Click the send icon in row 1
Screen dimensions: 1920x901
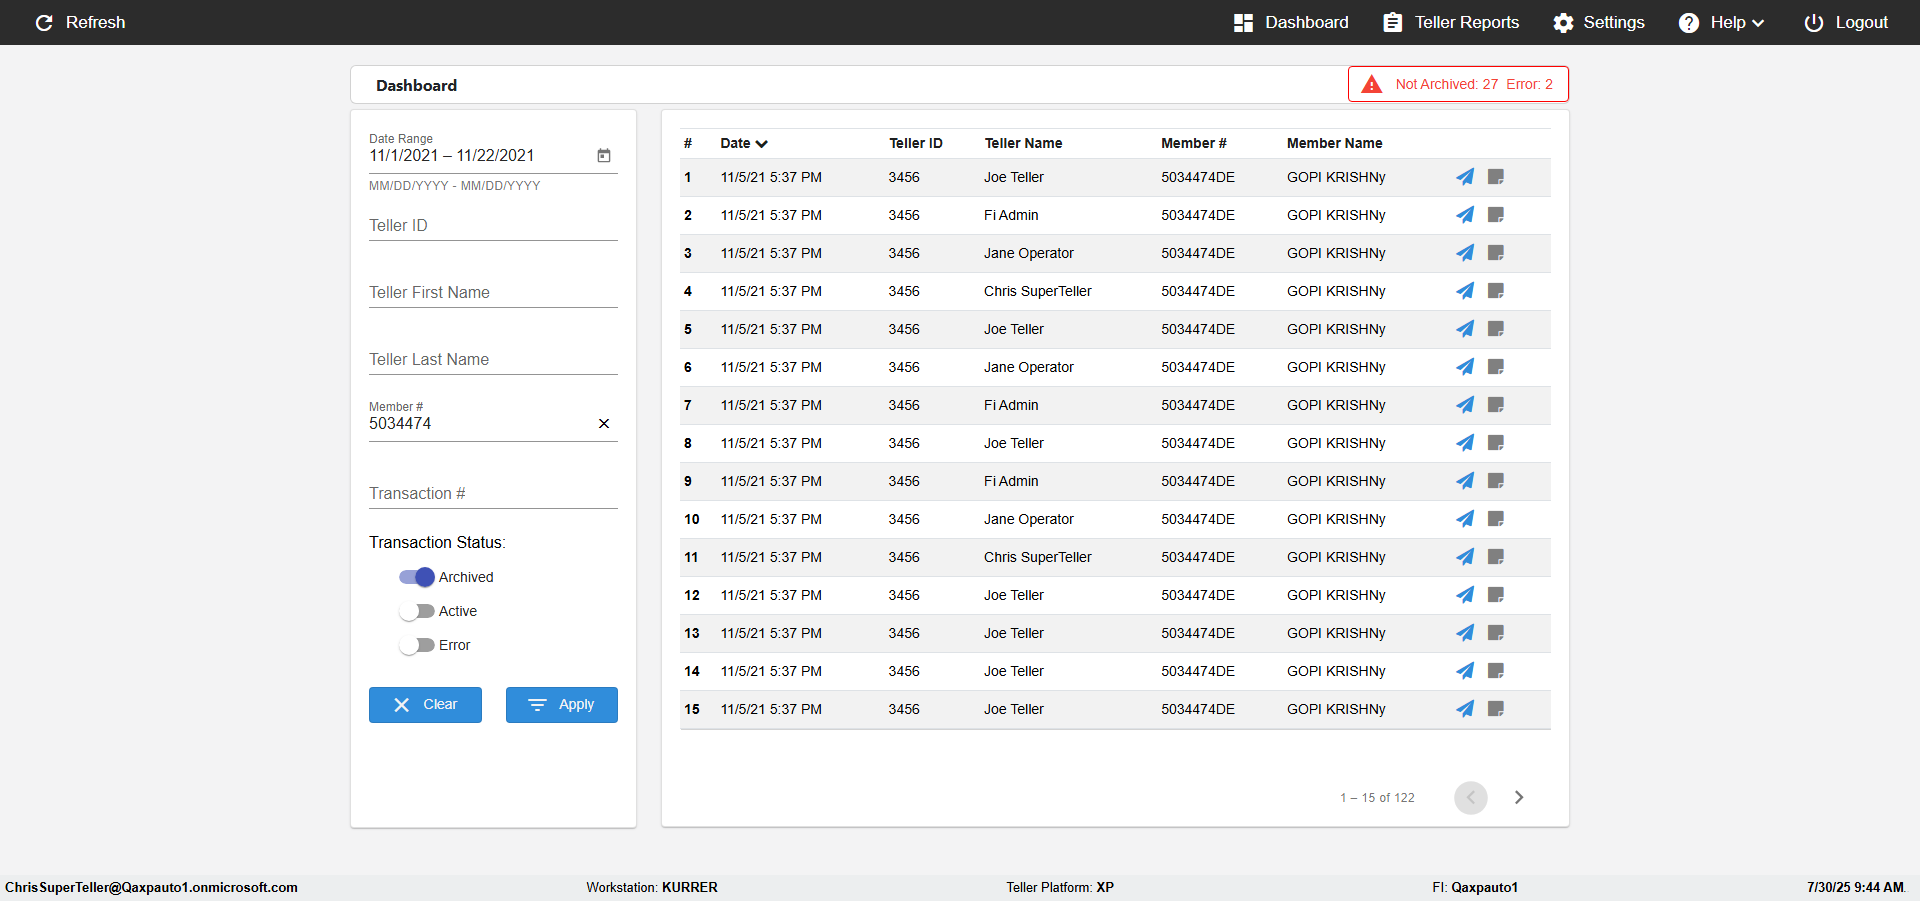point(1465,177)
